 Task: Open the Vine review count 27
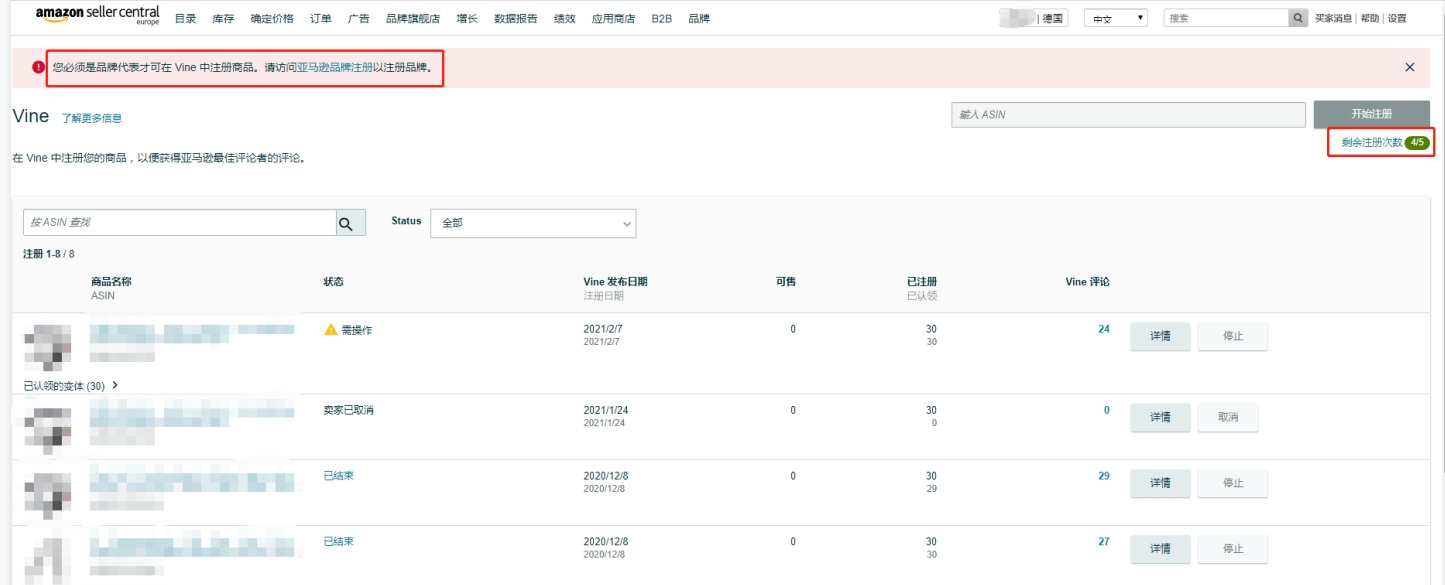pos(1104,541)
